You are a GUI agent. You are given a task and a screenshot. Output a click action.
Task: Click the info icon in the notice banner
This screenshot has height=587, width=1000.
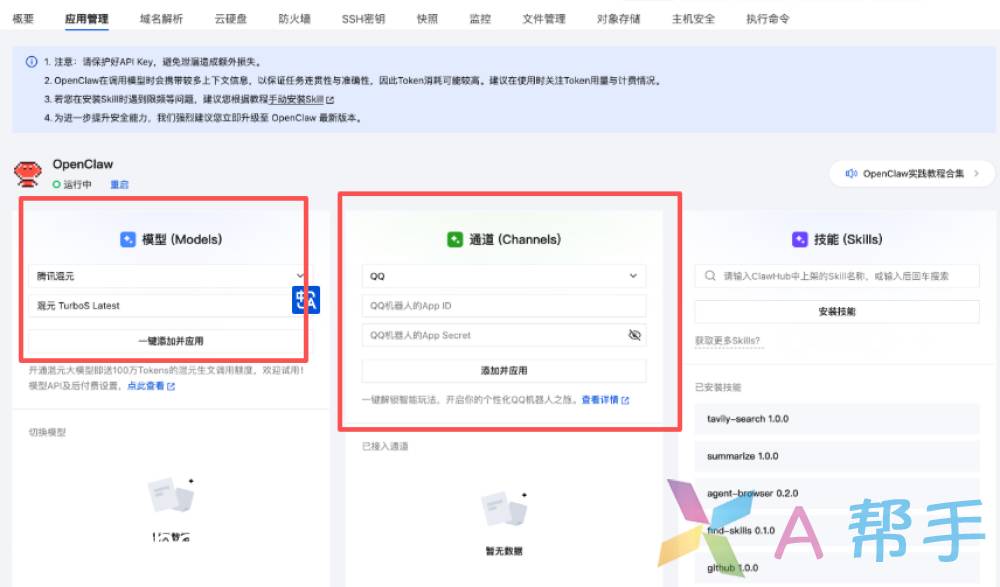pos(31,62)
